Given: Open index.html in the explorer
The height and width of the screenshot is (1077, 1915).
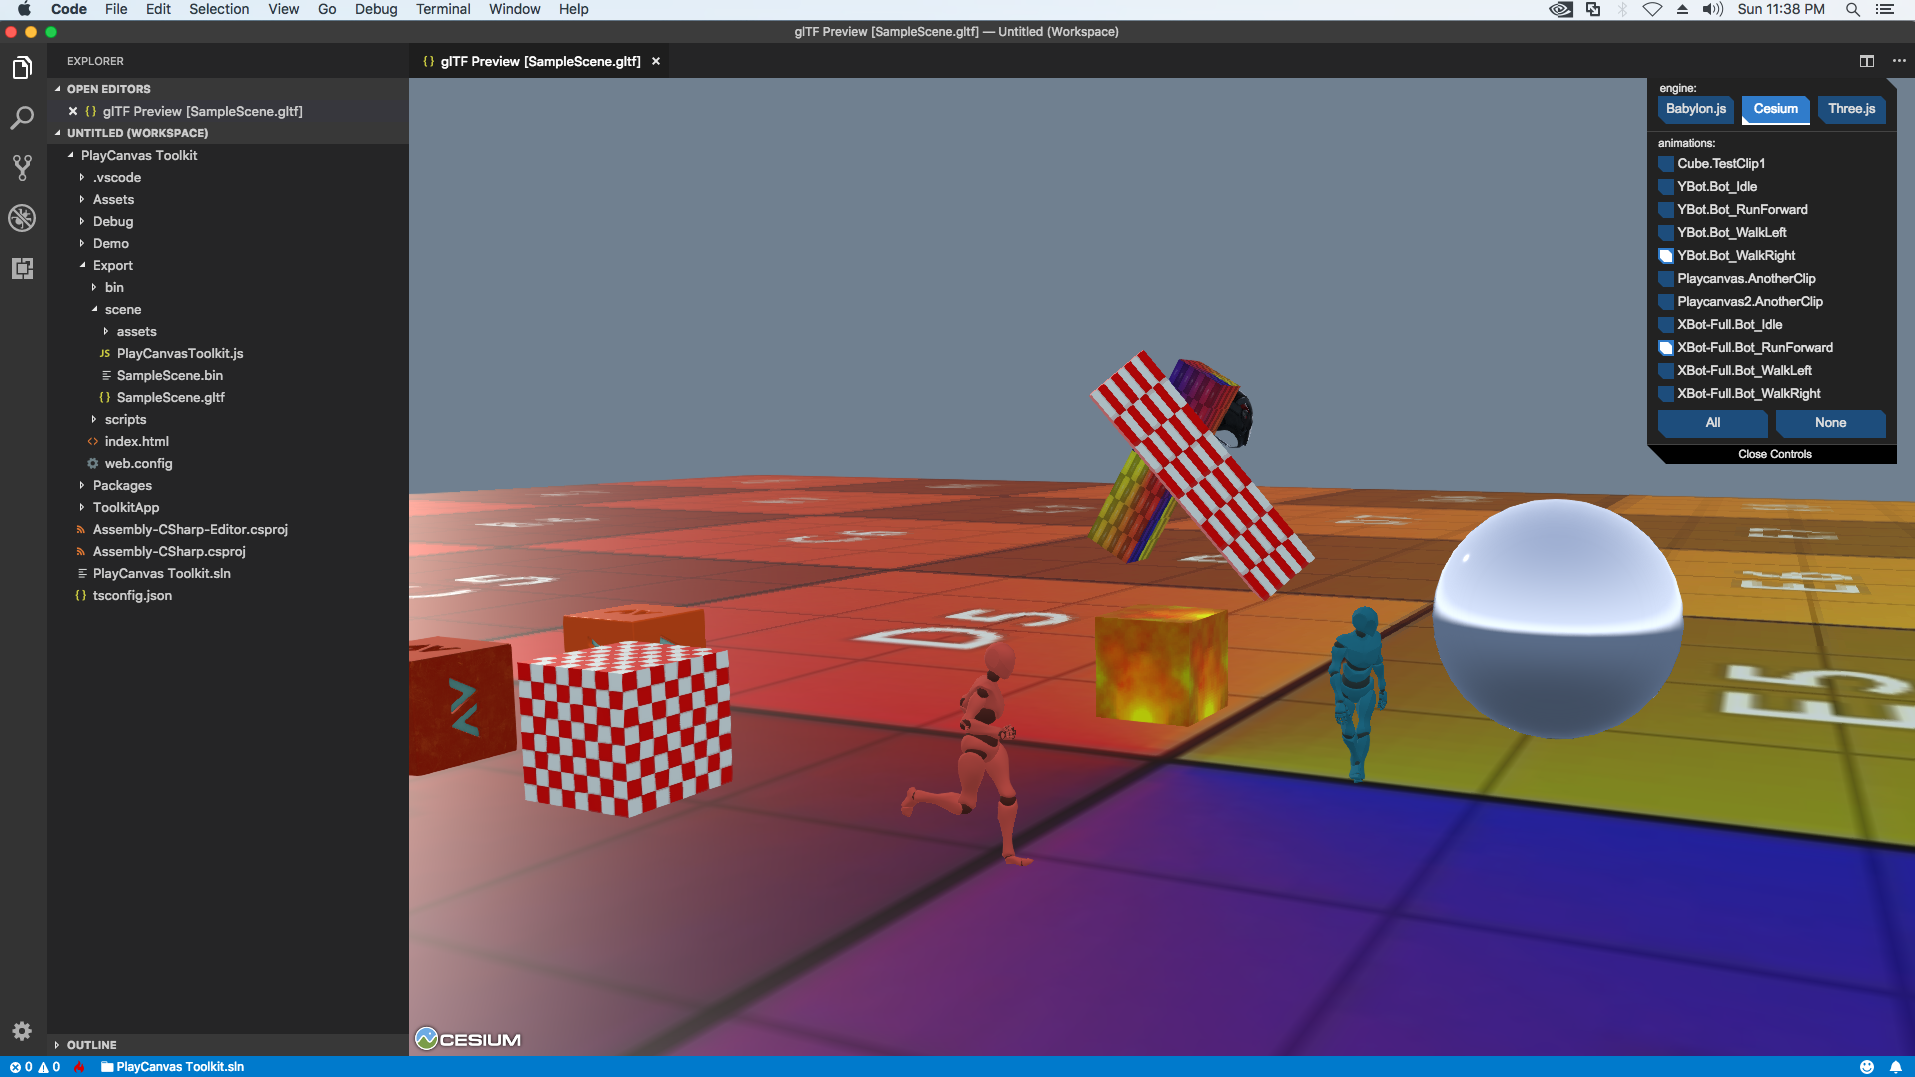Looking at the screenshot, I should click(x=137, y=441).
